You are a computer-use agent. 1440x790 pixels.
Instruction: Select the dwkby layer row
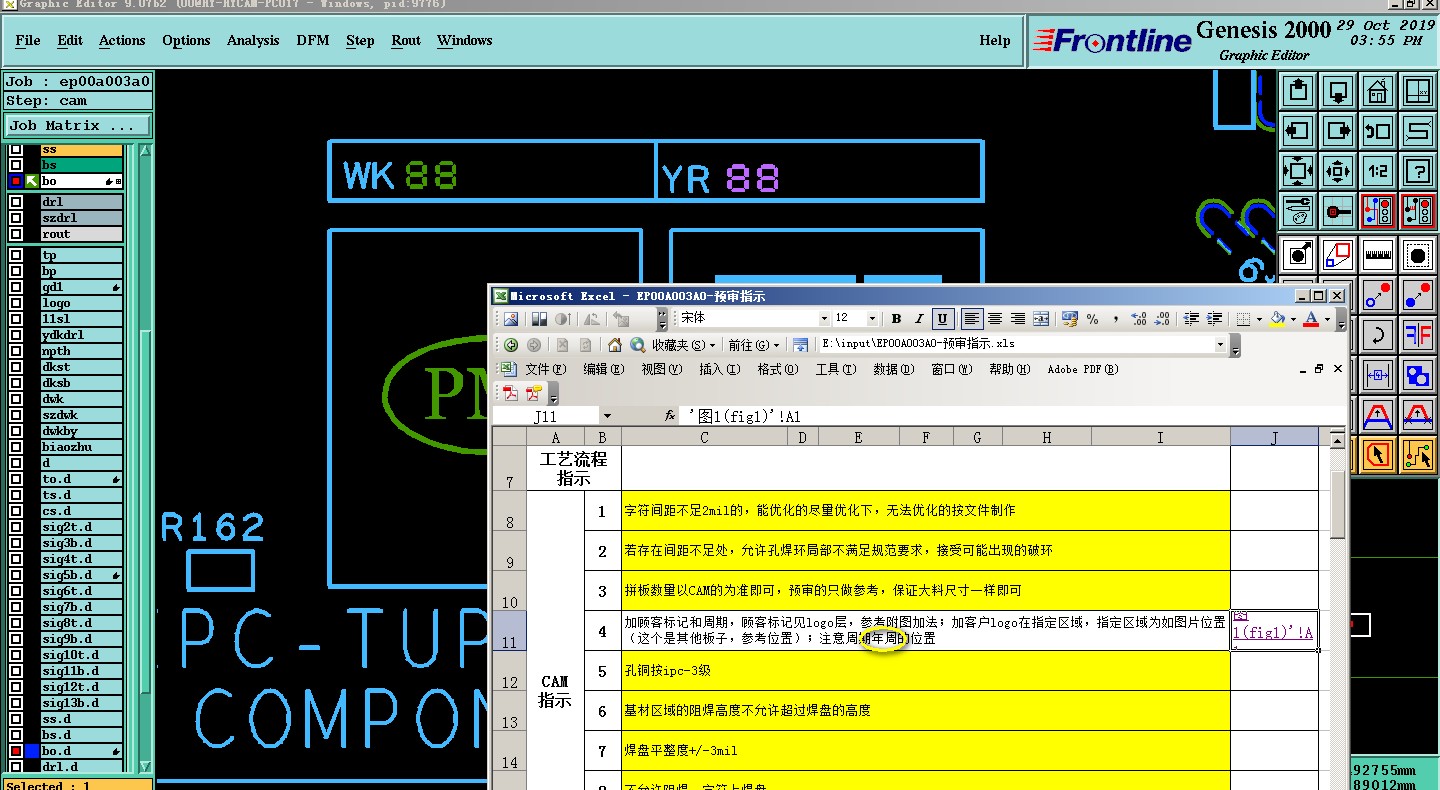(81, 431)
